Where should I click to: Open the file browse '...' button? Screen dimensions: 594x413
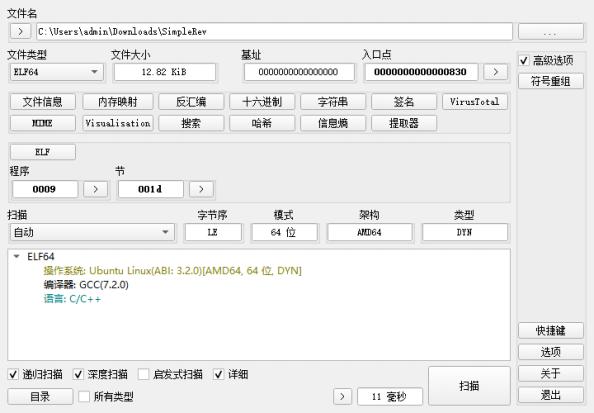tap(550, 31)
